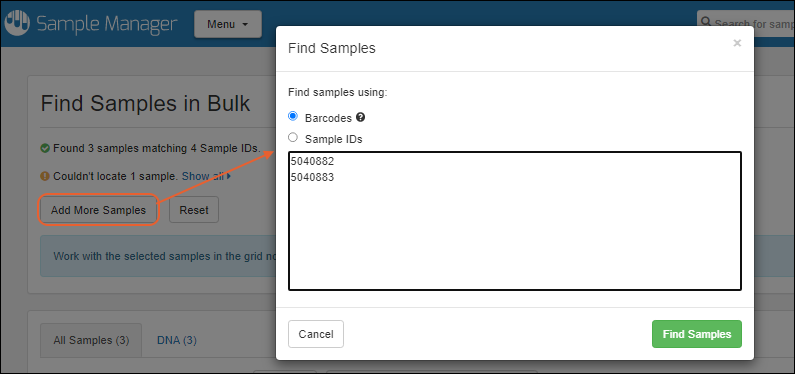Select the Barcodes radio button
The height and width of the screenshot is (374, 795).
tap(293, 117)
